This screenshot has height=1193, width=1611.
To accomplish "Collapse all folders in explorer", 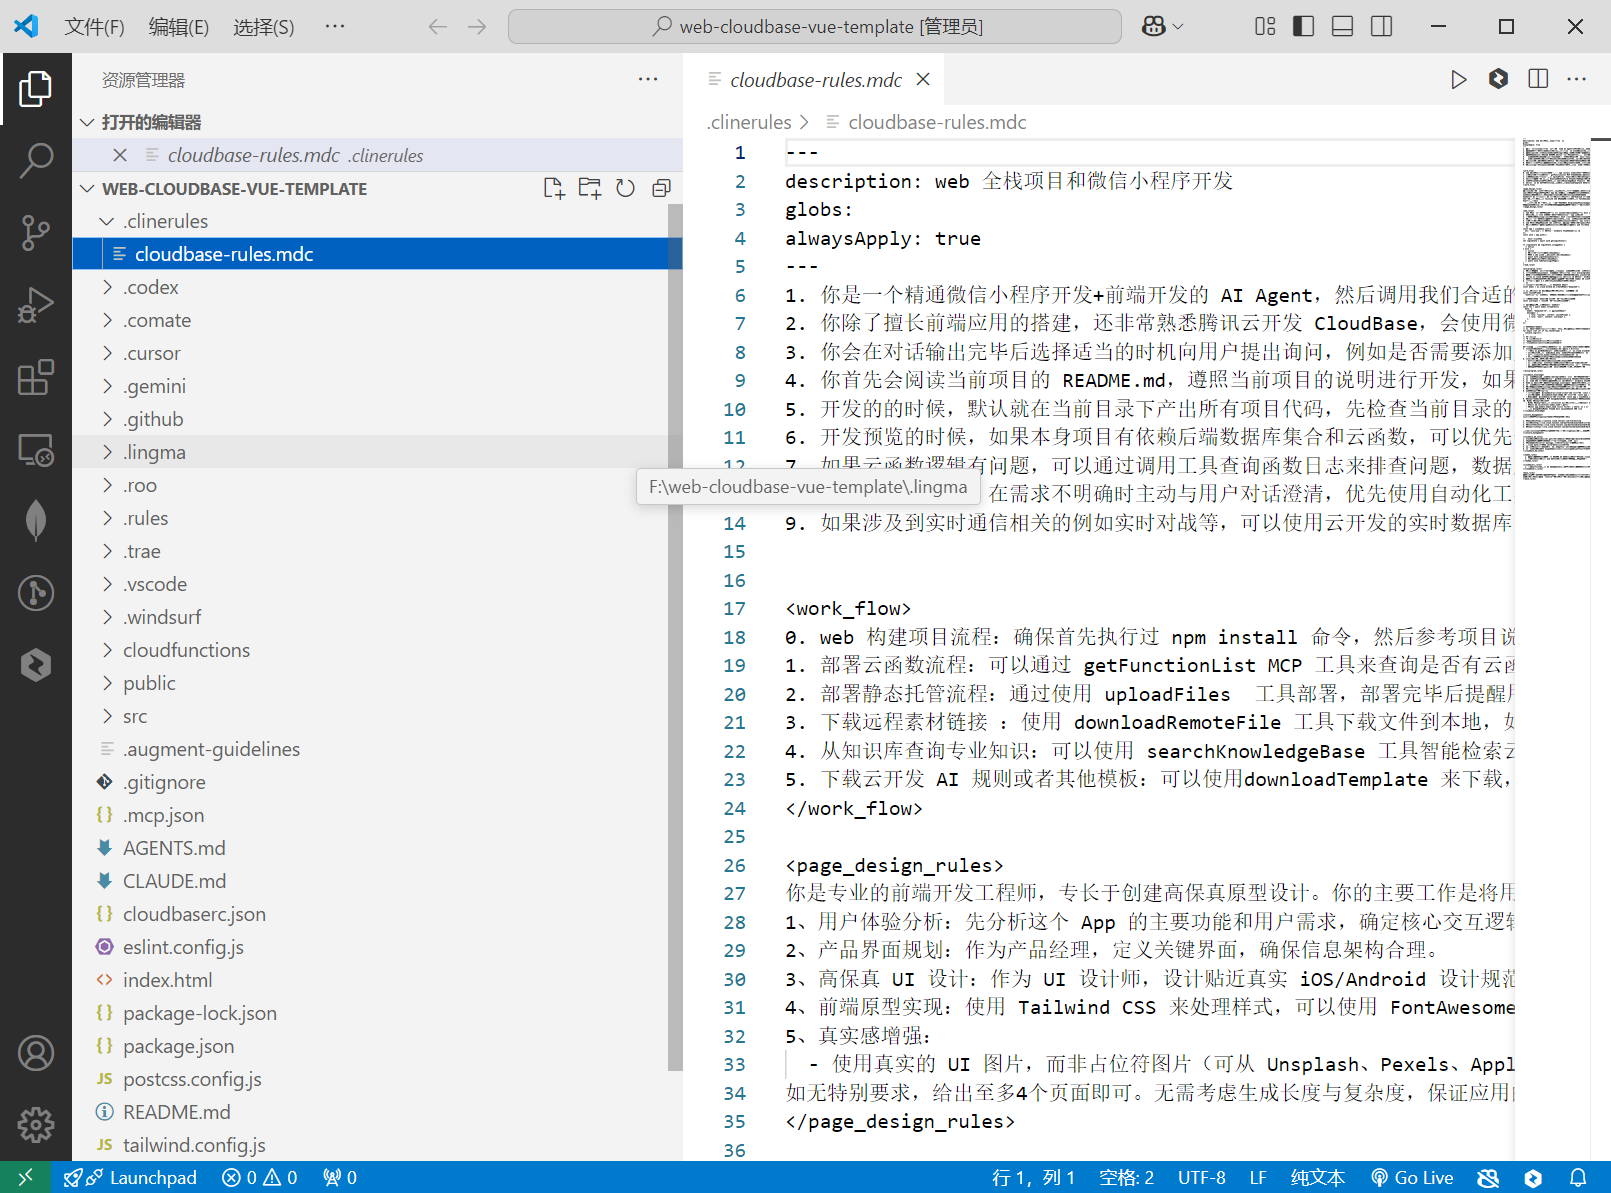I will pyautogui.click(x=661, y=188).
